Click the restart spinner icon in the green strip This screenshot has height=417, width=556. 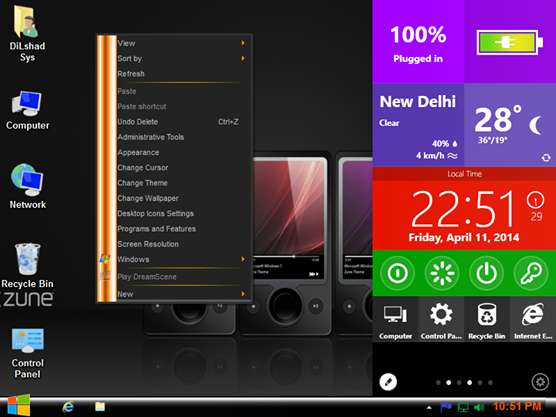442,273
